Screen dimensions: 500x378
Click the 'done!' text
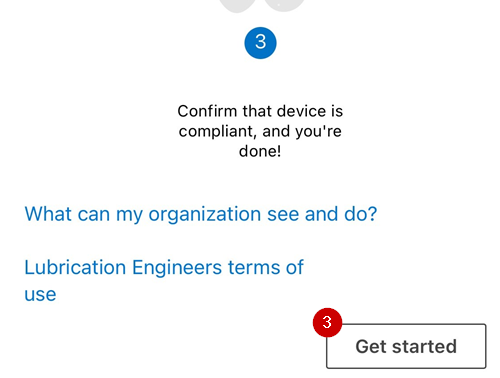(x=260, y=151)
